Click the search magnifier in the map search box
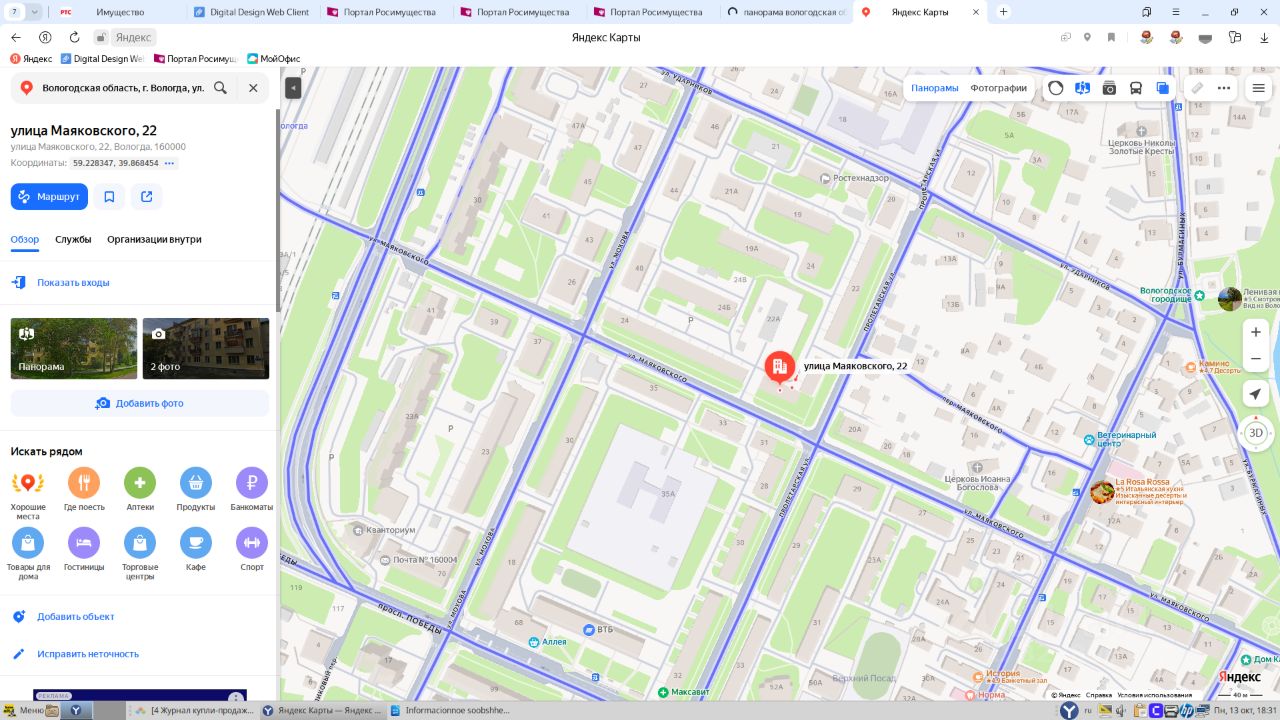The image size is (1280, 720). coord(220,88)
